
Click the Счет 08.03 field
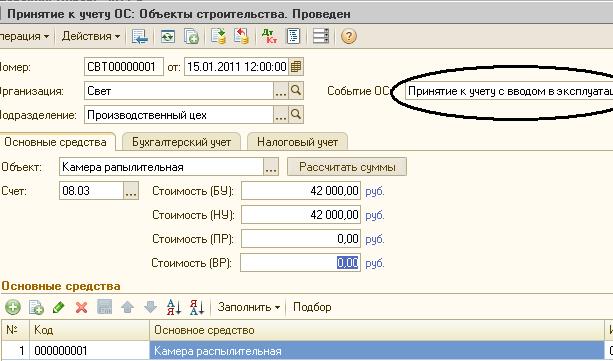tap(91, 191)
